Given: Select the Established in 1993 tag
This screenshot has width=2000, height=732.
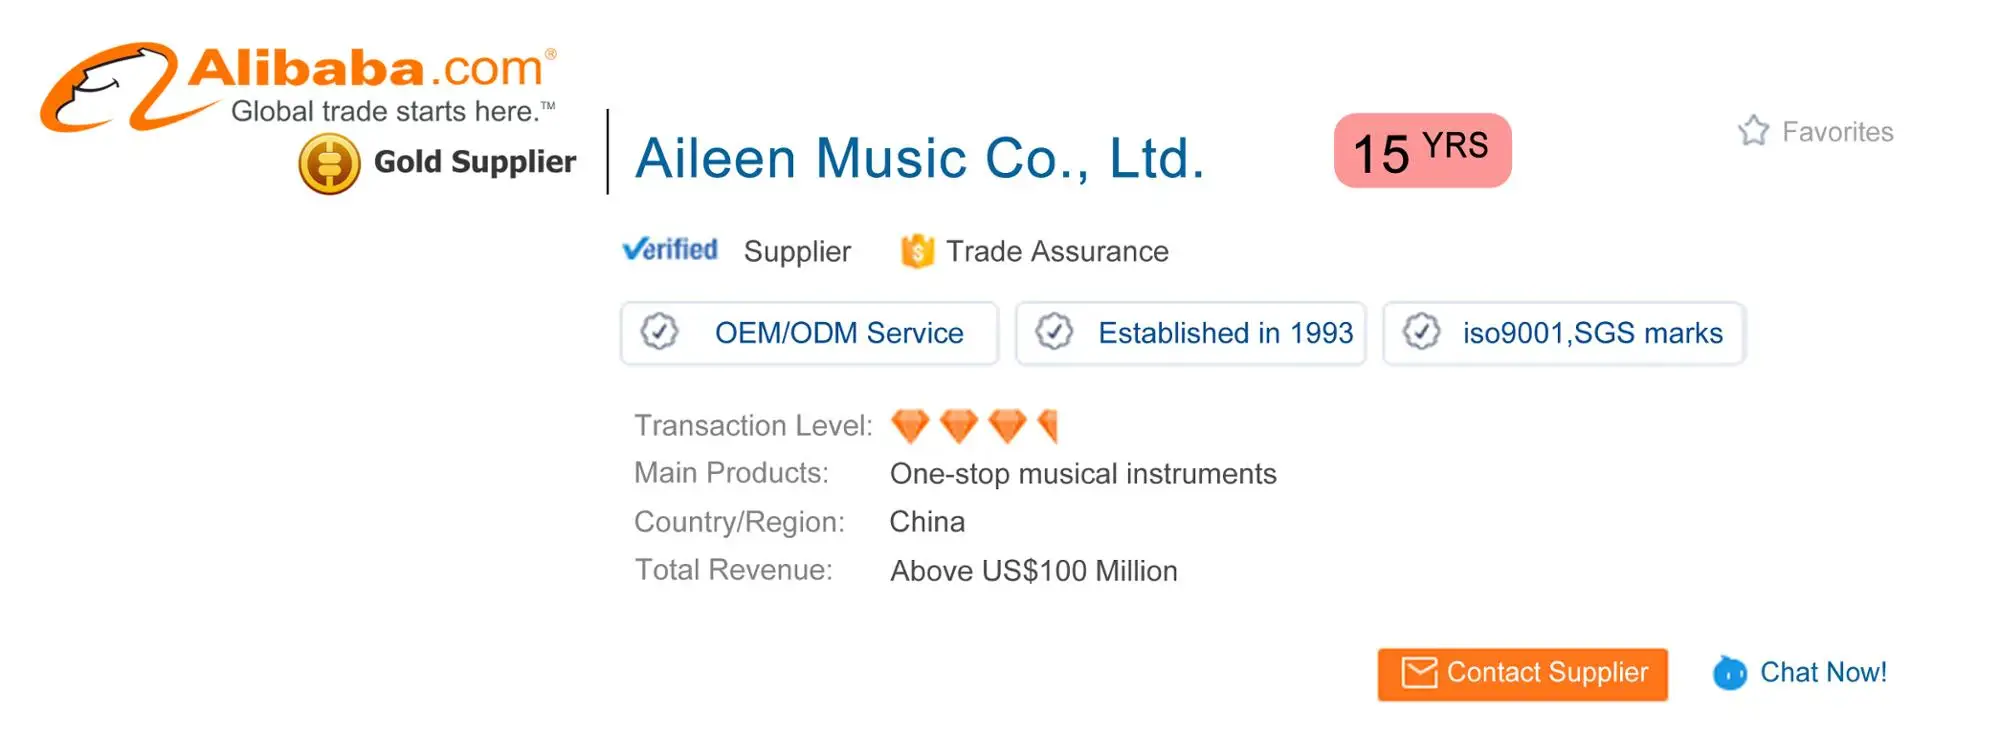Looking at the screenshot, I should pyautogui.click(x=1225, y=333).
